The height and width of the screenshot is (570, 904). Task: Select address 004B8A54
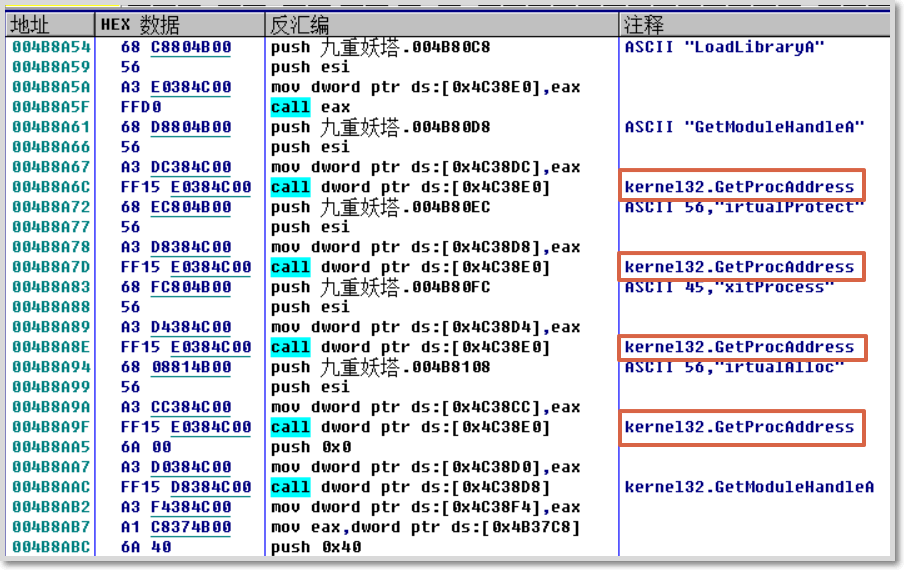point(51,47)
